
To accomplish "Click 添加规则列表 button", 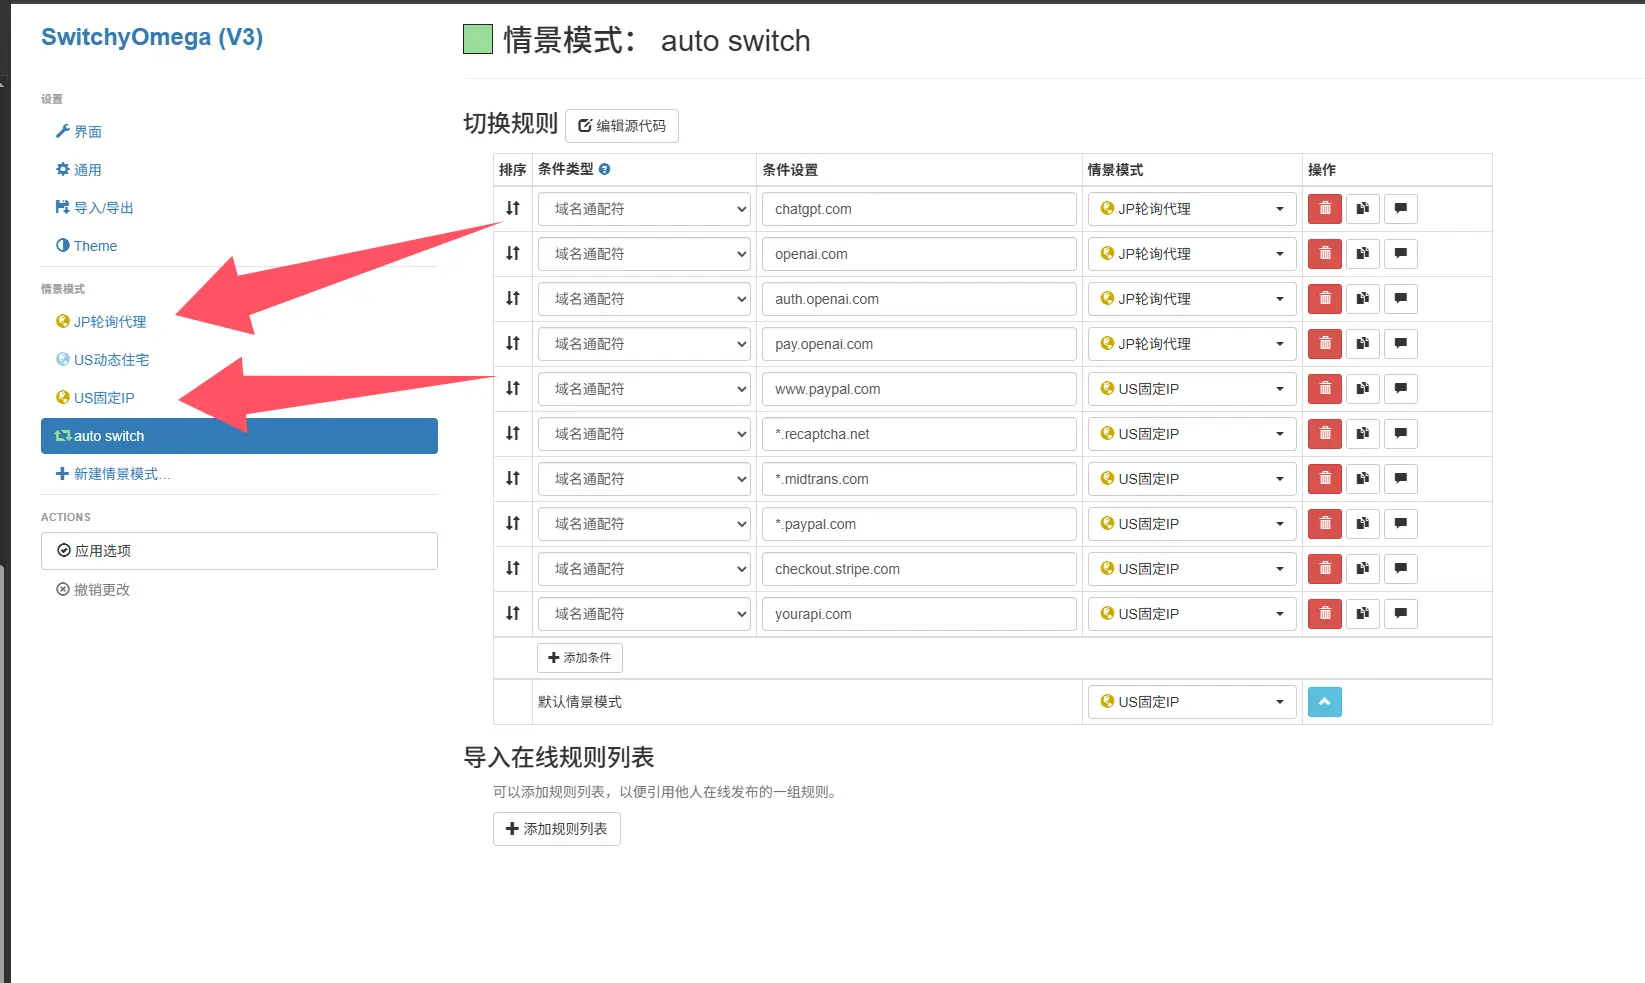I will [557, 829].
